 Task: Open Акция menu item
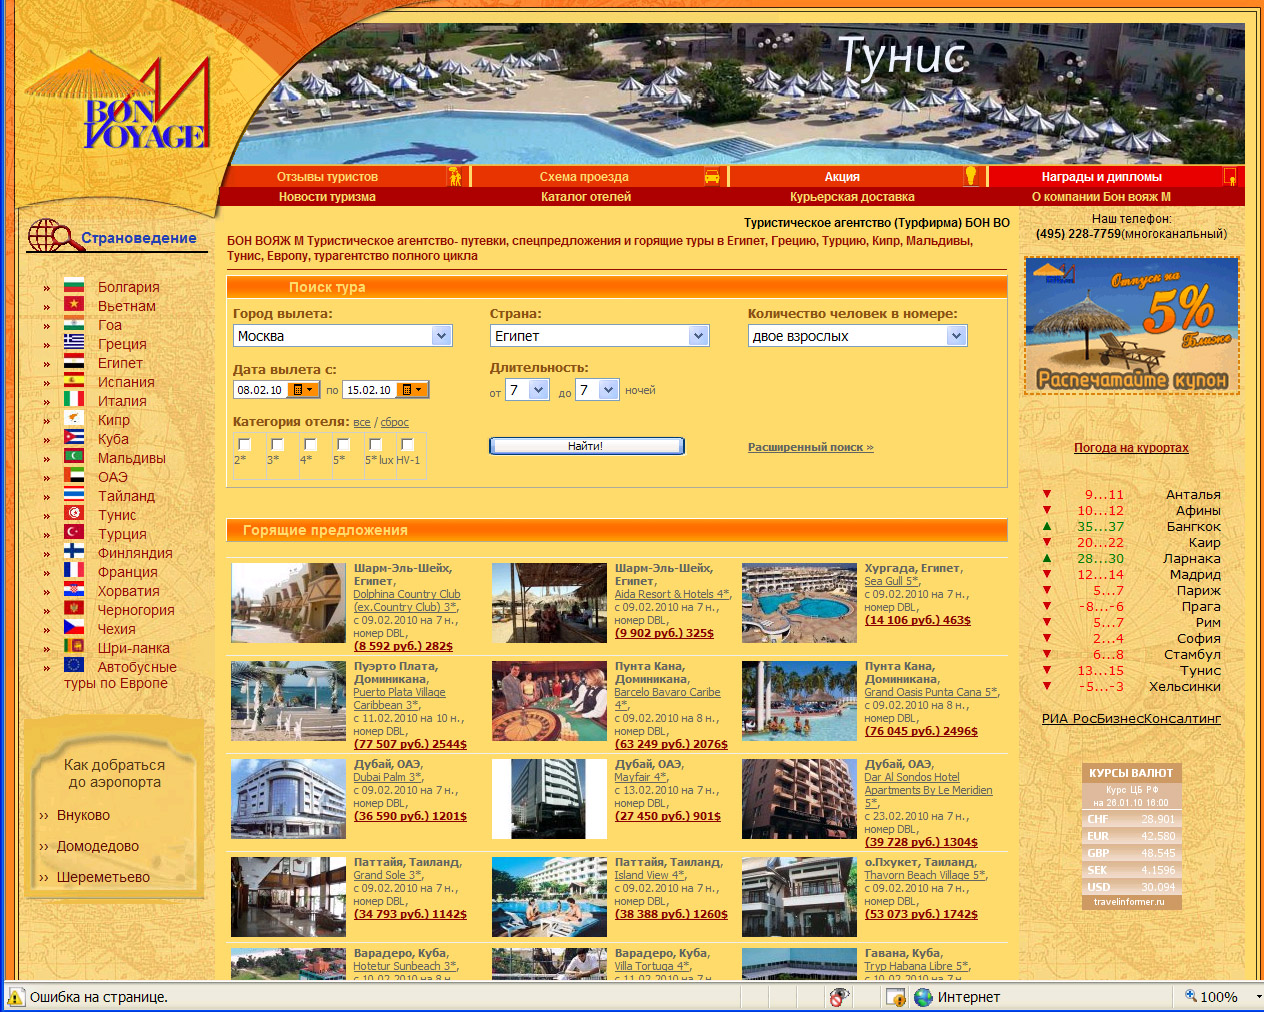(x=842, y=177)
